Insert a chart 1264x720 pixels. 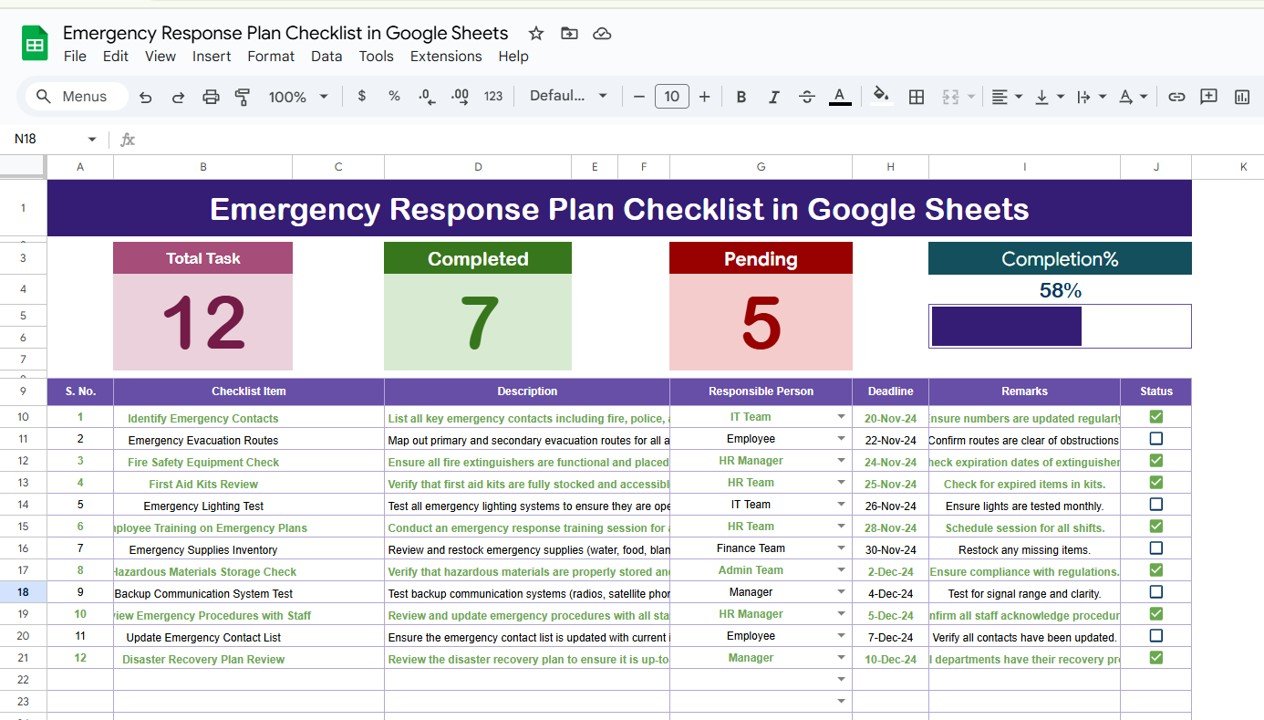(x=1242, y=96)
